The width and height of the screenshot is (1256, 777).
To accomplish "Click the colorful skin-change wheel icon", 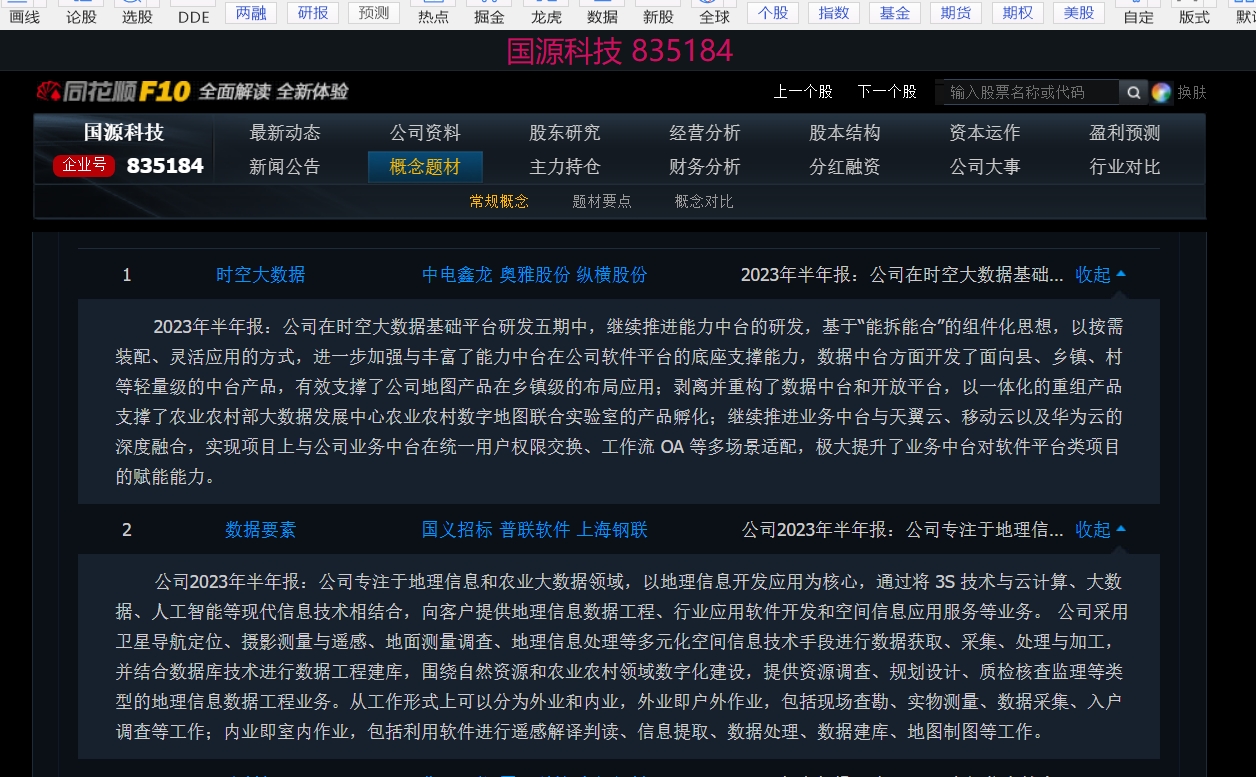I will coord(1161,92).
